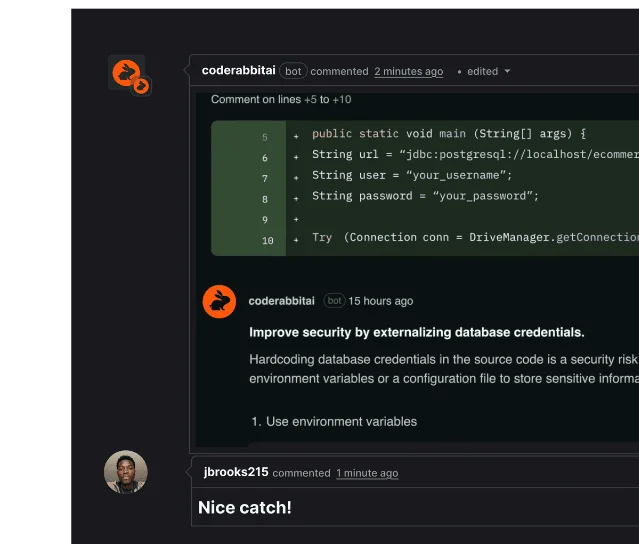Click the 'Try (Connection conn' code line
Viewport: 639px width, 544px height.
tap(475, 237)
